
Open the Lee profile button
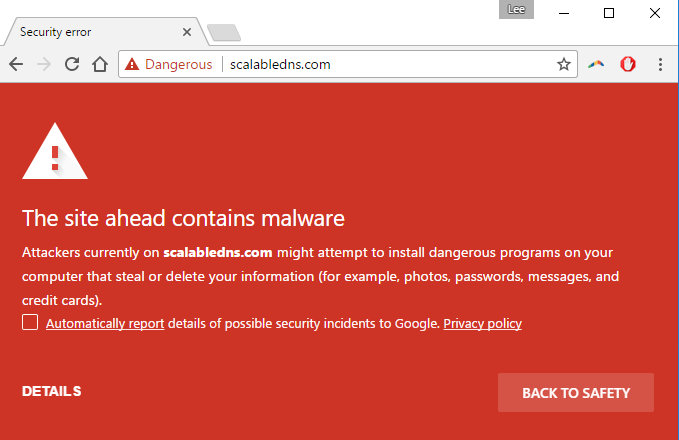(x=516, y=10)
